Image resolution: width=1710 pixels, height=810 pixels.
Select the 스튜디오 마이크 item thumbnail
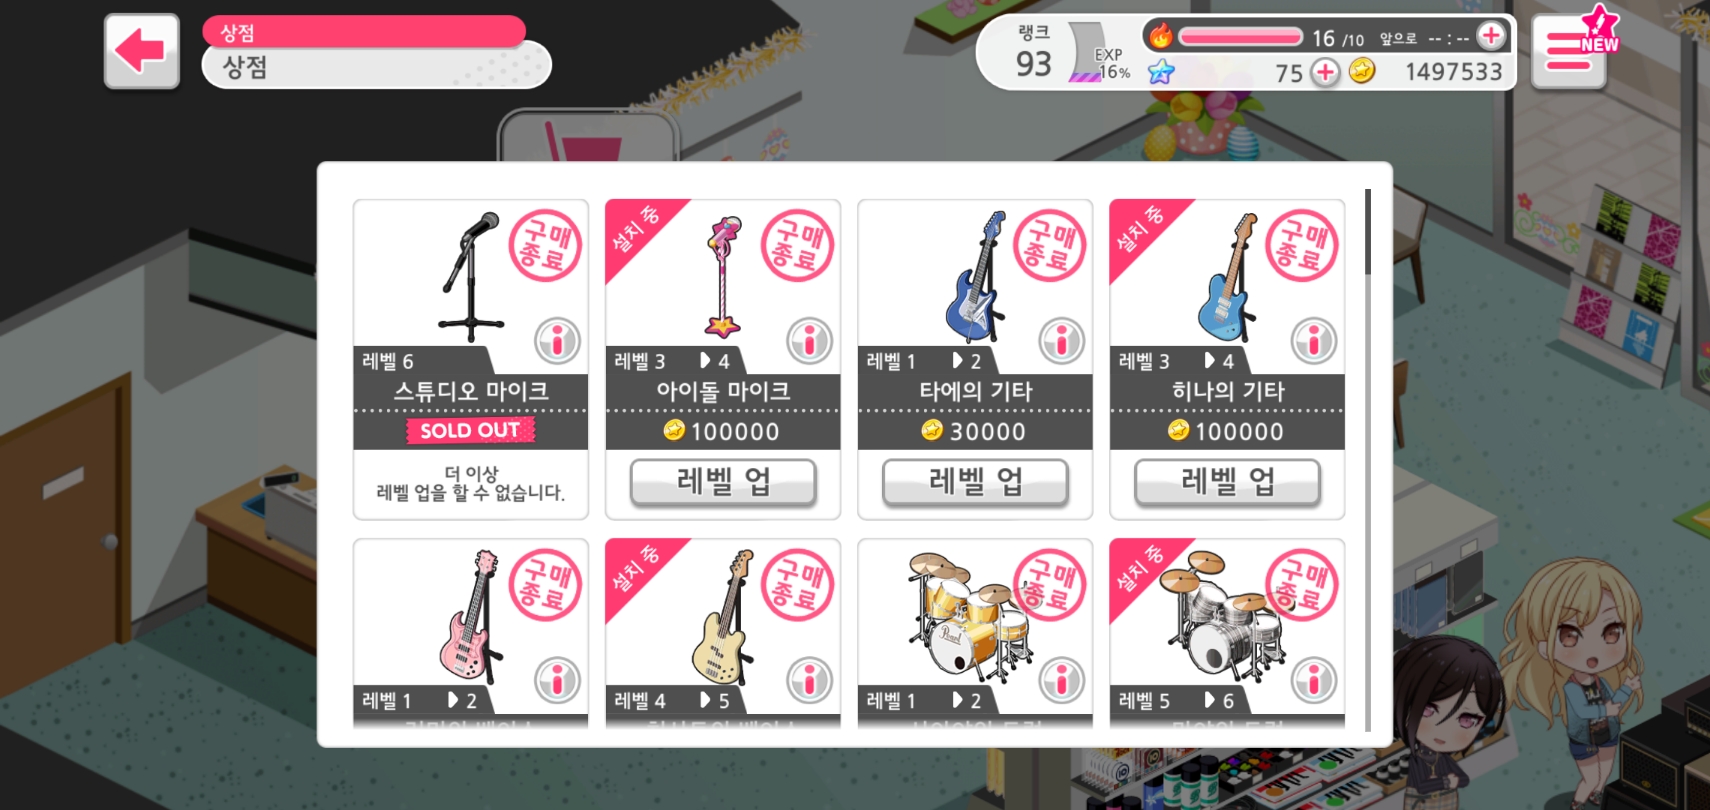pos(470,276)
